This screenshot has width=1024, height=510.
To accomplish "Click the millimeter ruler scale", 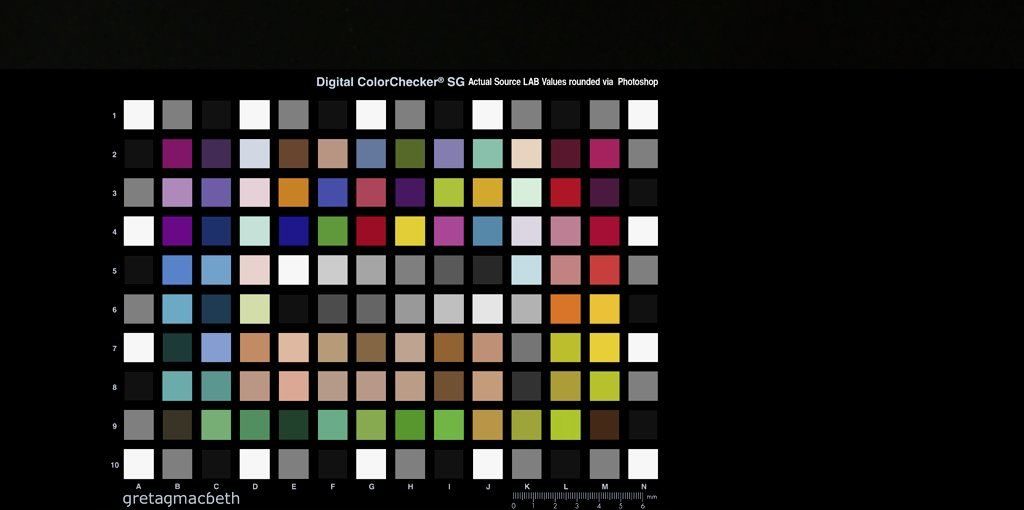I will (x=580, y=496).
